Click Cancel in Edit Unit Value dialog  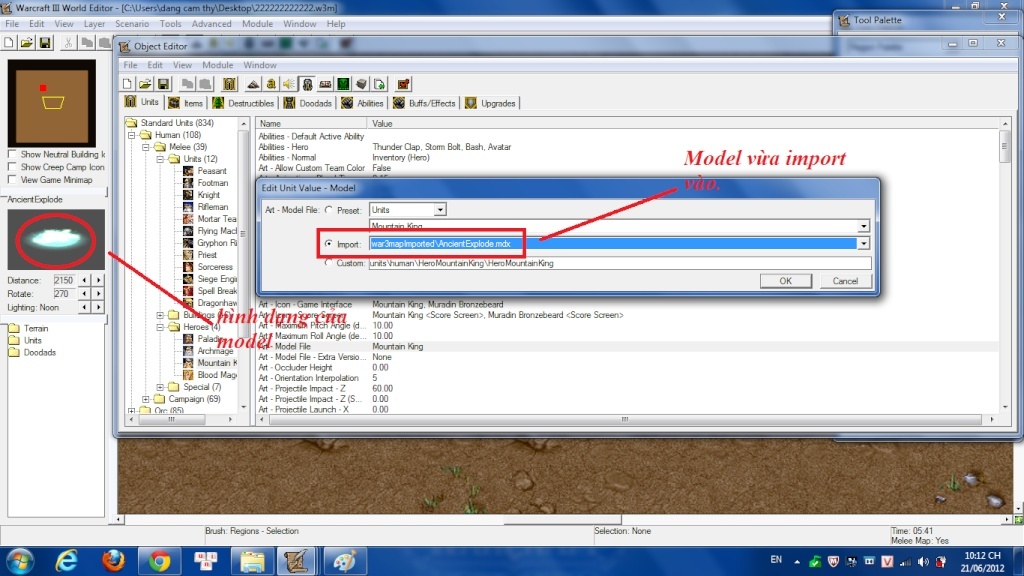tap(845, 281)
